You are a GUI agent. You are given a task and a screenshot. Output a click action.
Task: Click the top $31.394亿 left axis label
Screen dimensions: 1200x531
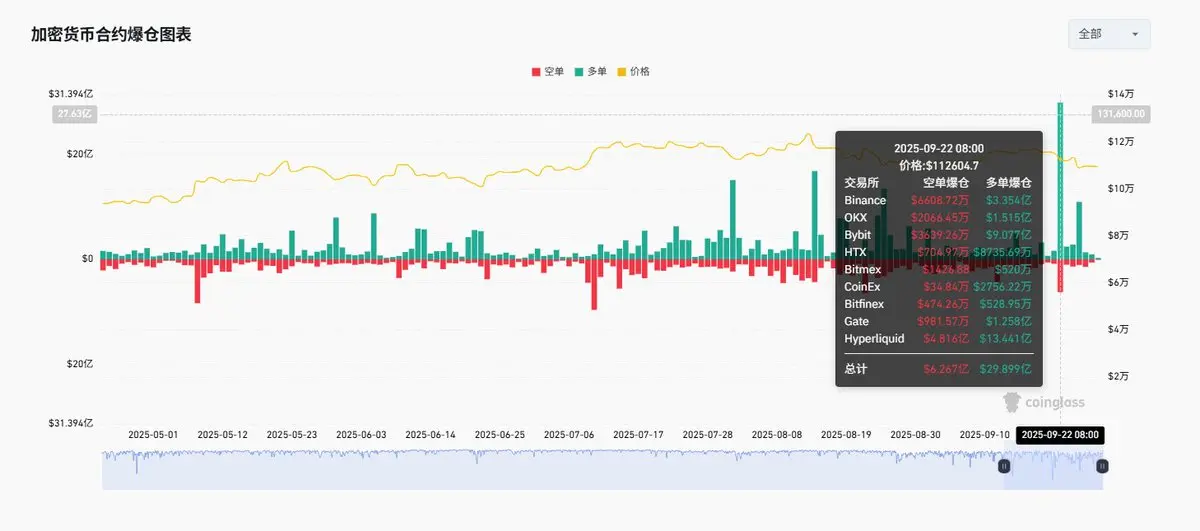[70, 93]
